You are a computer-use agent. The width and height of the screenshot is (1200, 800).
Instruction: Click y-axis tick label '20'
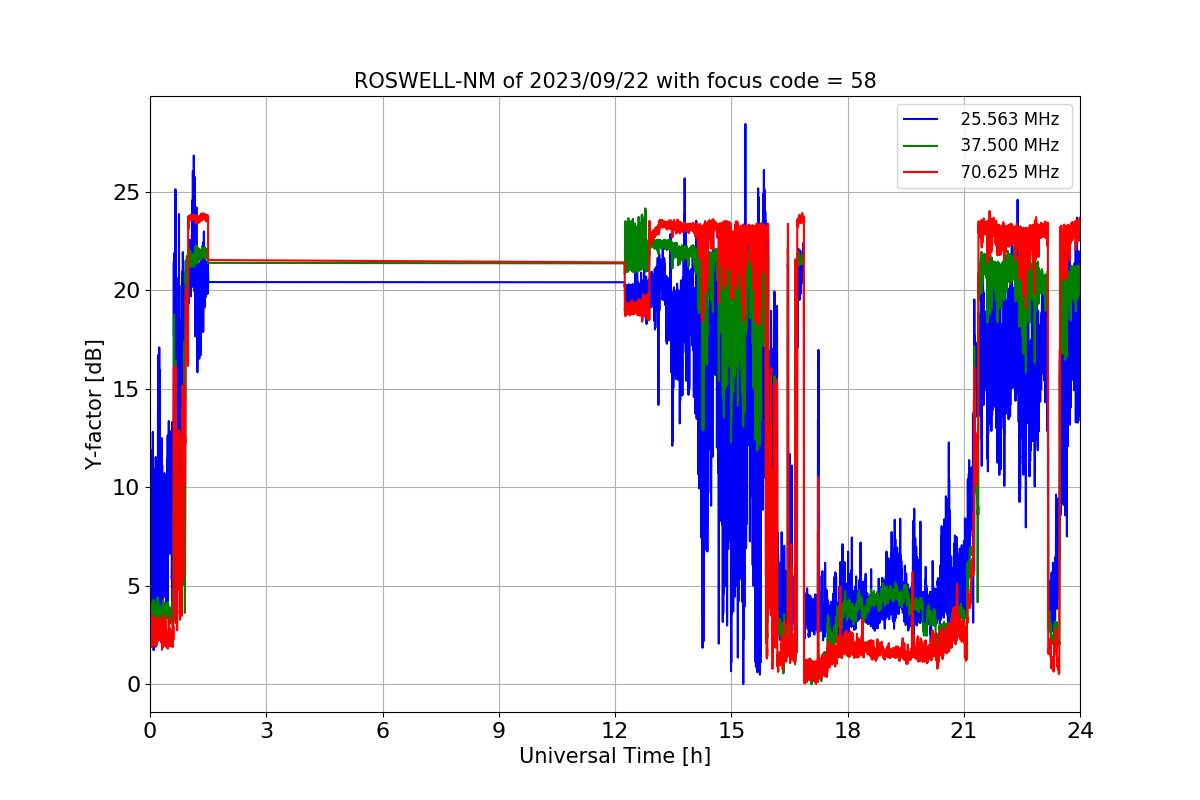click(128, 291)
